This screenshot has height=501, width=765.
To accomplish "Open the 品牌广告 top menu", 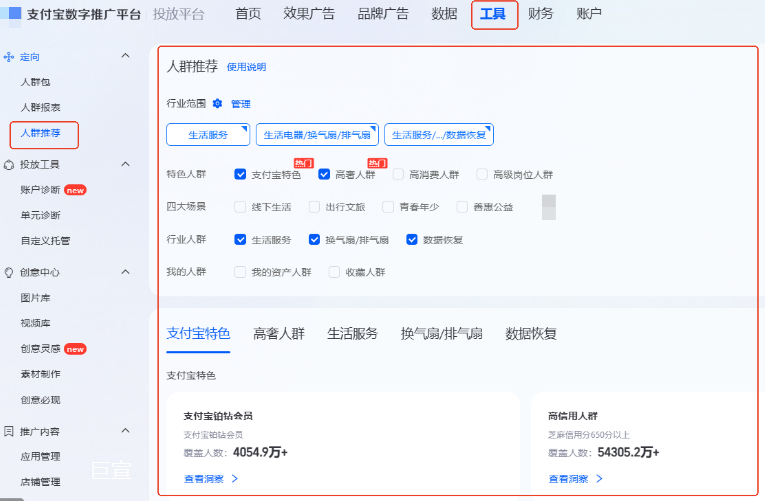I will point(383,14).
